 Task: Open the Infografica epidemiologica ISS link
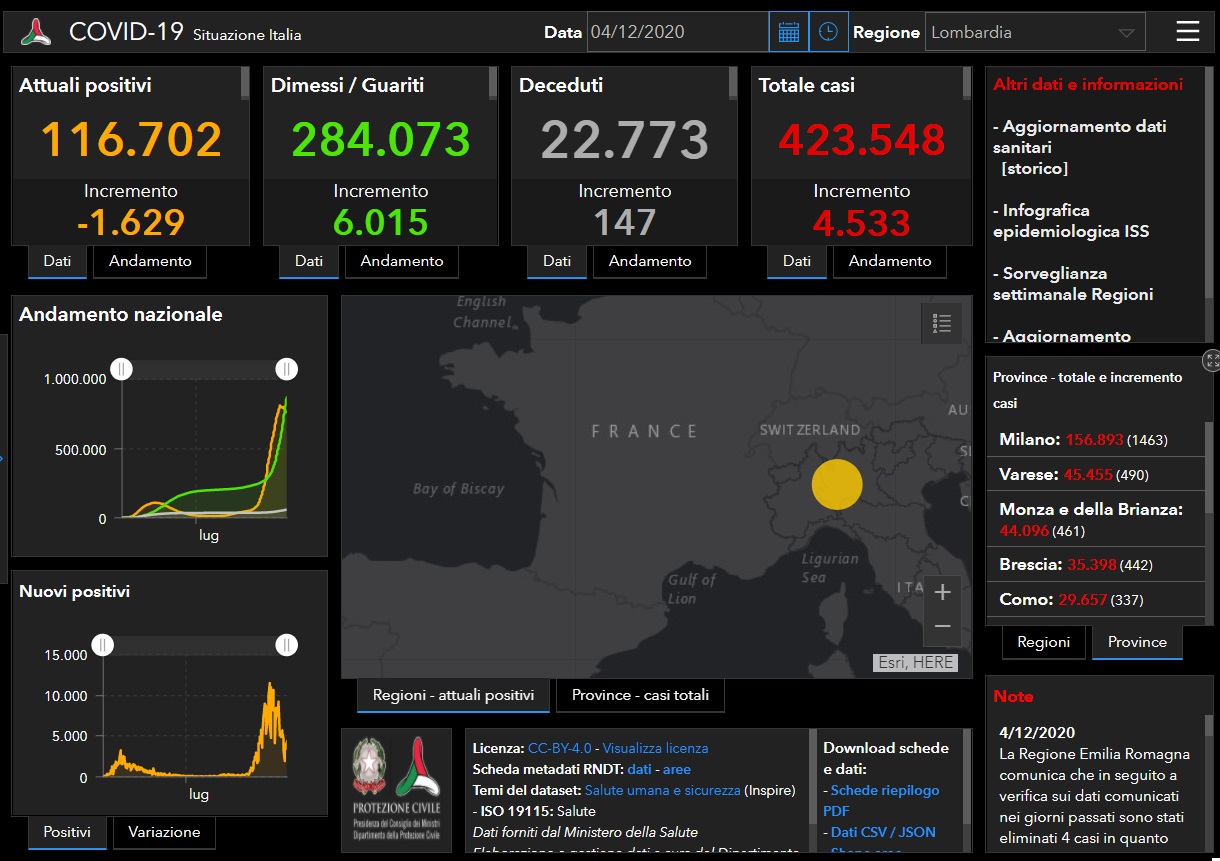coord(1070,221)
